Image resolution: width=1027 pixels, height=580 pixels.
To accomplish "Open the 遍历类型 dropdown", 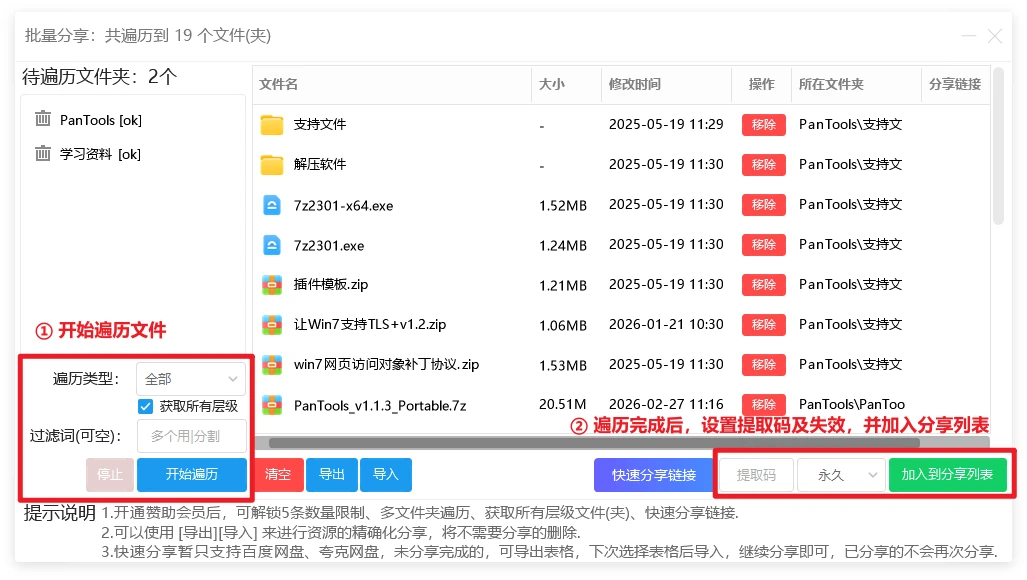I will click(191, 379).
